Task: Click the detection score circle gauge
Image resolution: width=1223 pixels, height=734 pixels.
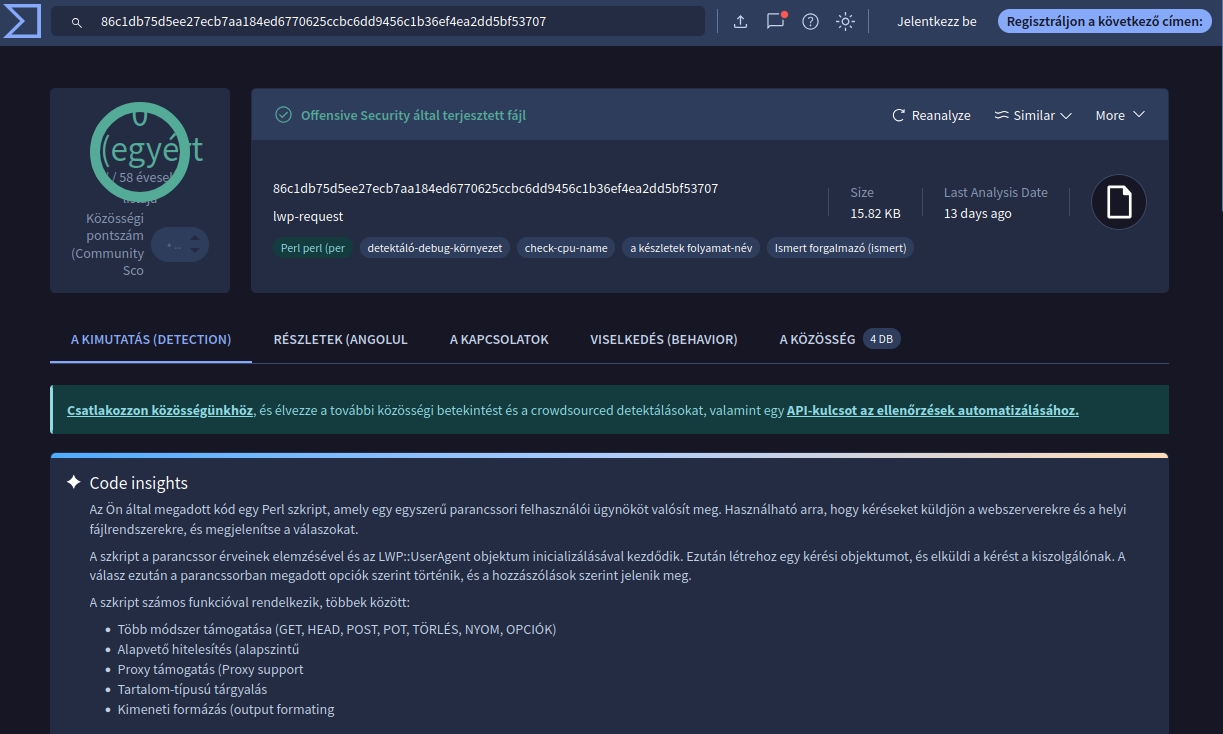Action: coord(140,148)
